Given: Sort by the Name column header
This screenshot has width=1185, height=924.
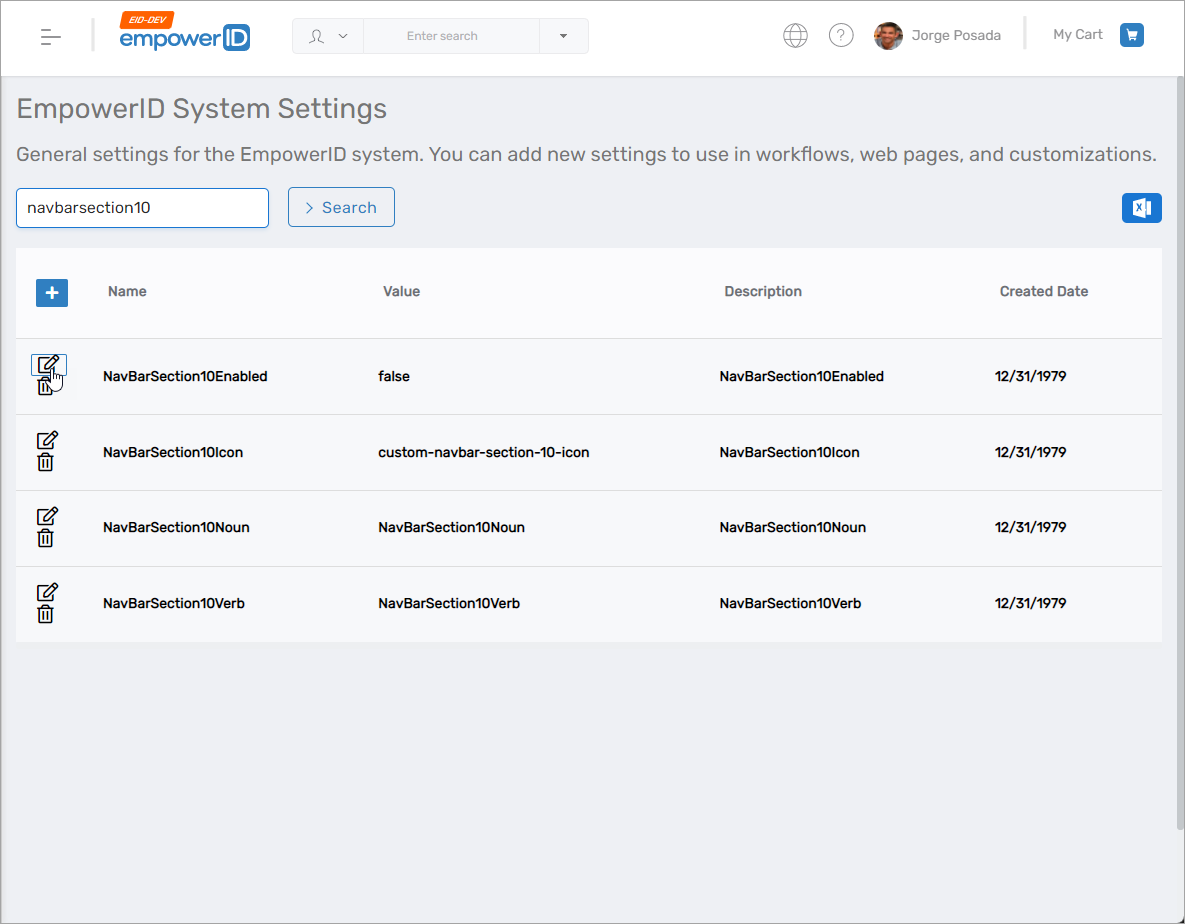Looking at the screenshot, I should coord(127,292).
